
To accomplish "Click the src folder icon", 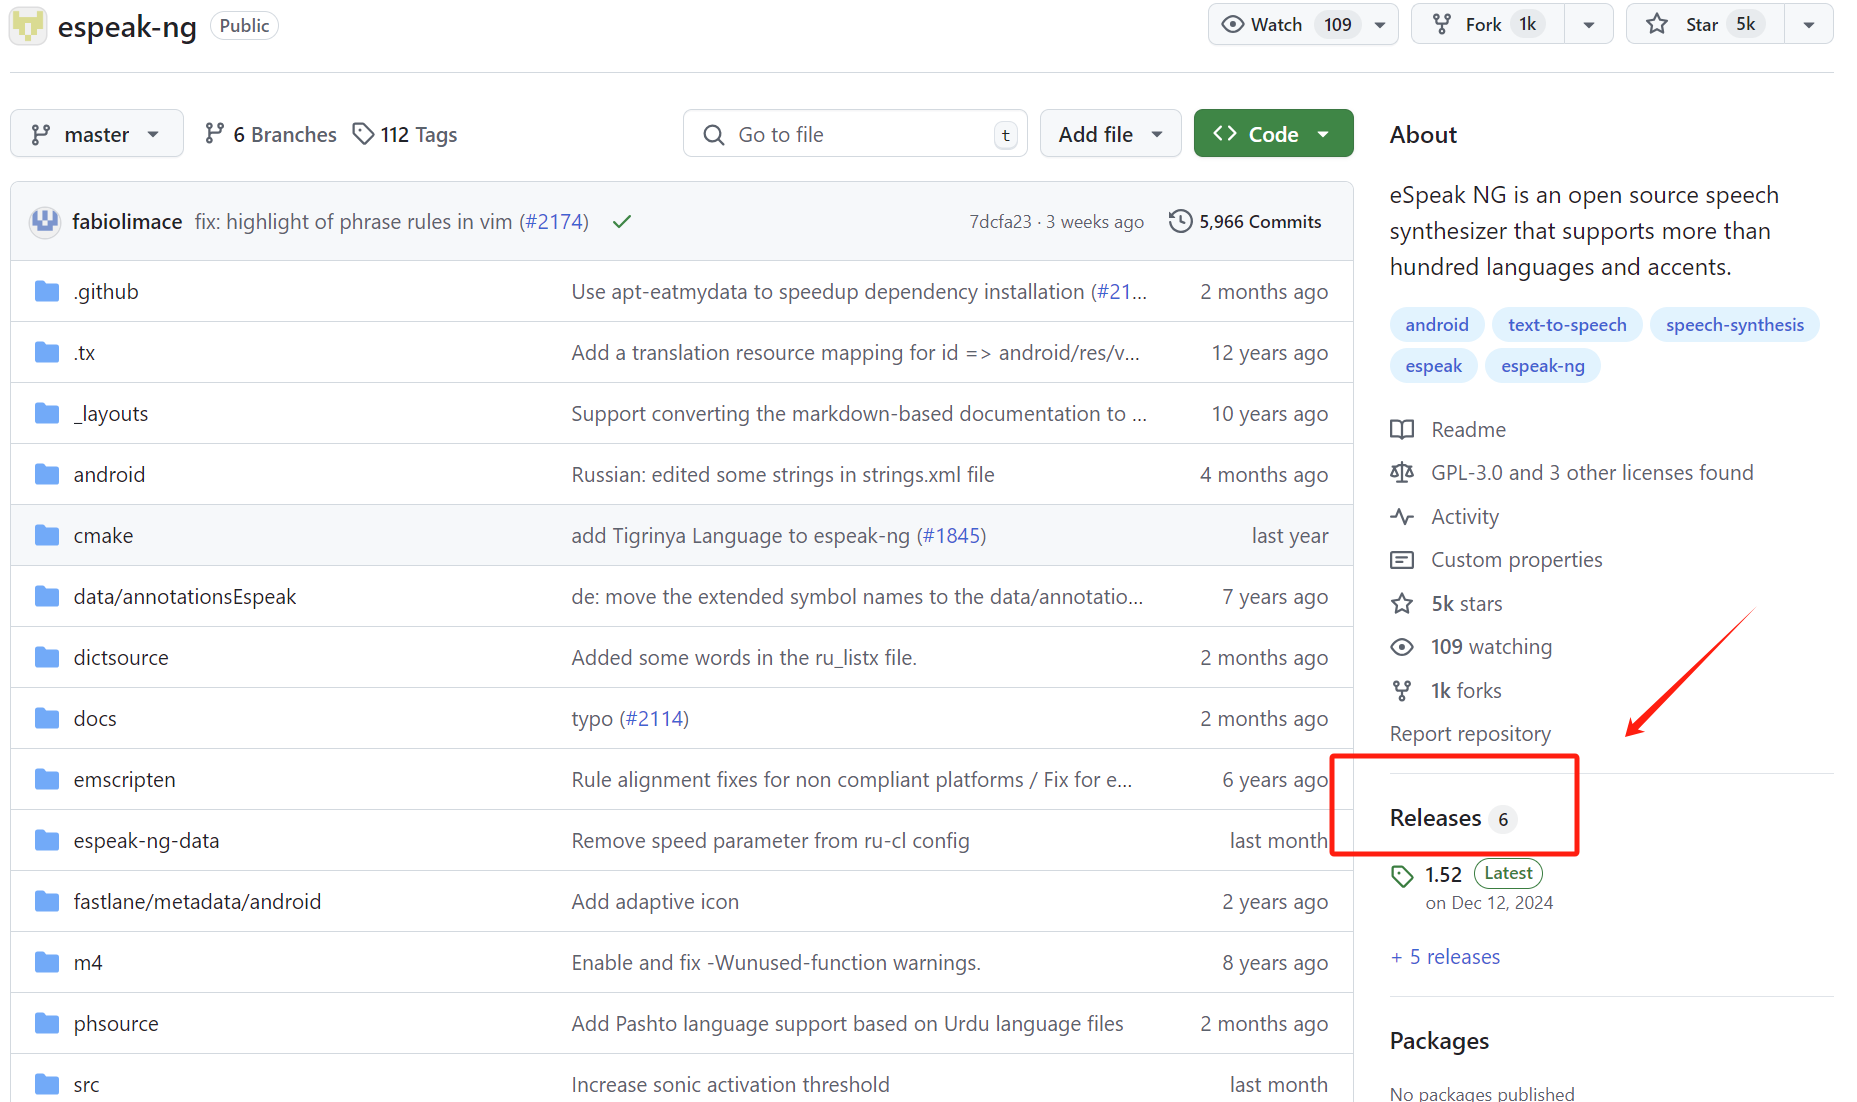I will click(x=47, y=1084).
